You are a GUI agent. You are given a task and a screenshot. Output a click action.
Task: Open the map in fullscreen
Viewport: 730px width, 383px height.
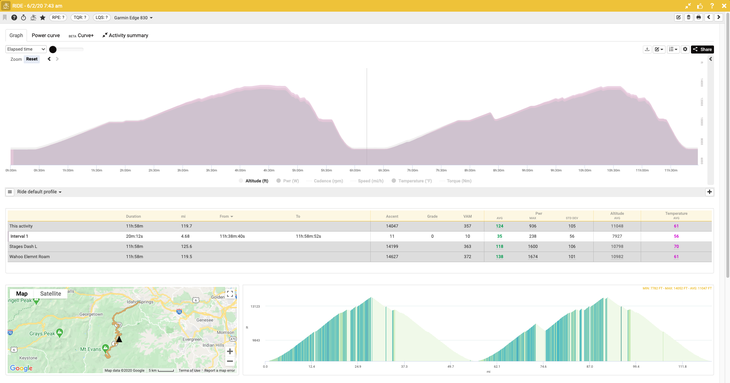pos(230,294)
